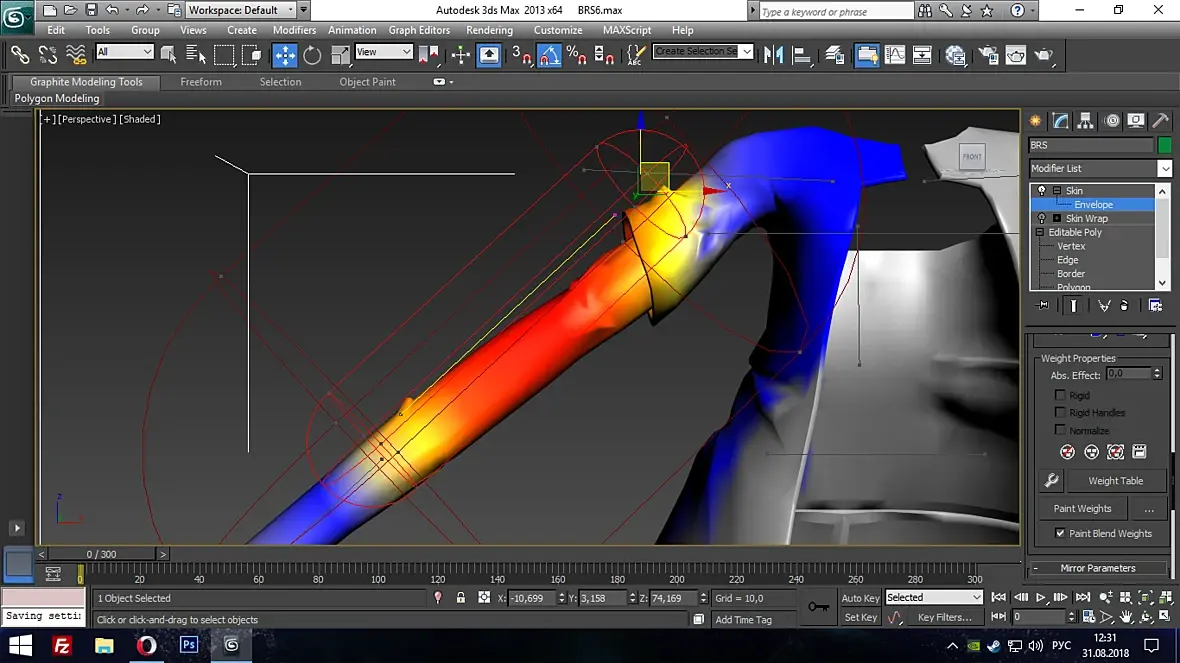The width and height of the screenshot is (1180, 663).
Task: Open painter options ellipsis button
Action: 1148,509
